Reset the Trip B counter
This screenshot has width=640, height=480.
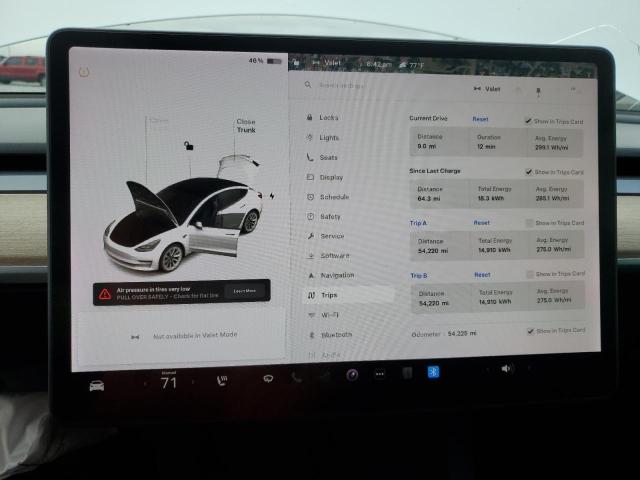point(482,274)
